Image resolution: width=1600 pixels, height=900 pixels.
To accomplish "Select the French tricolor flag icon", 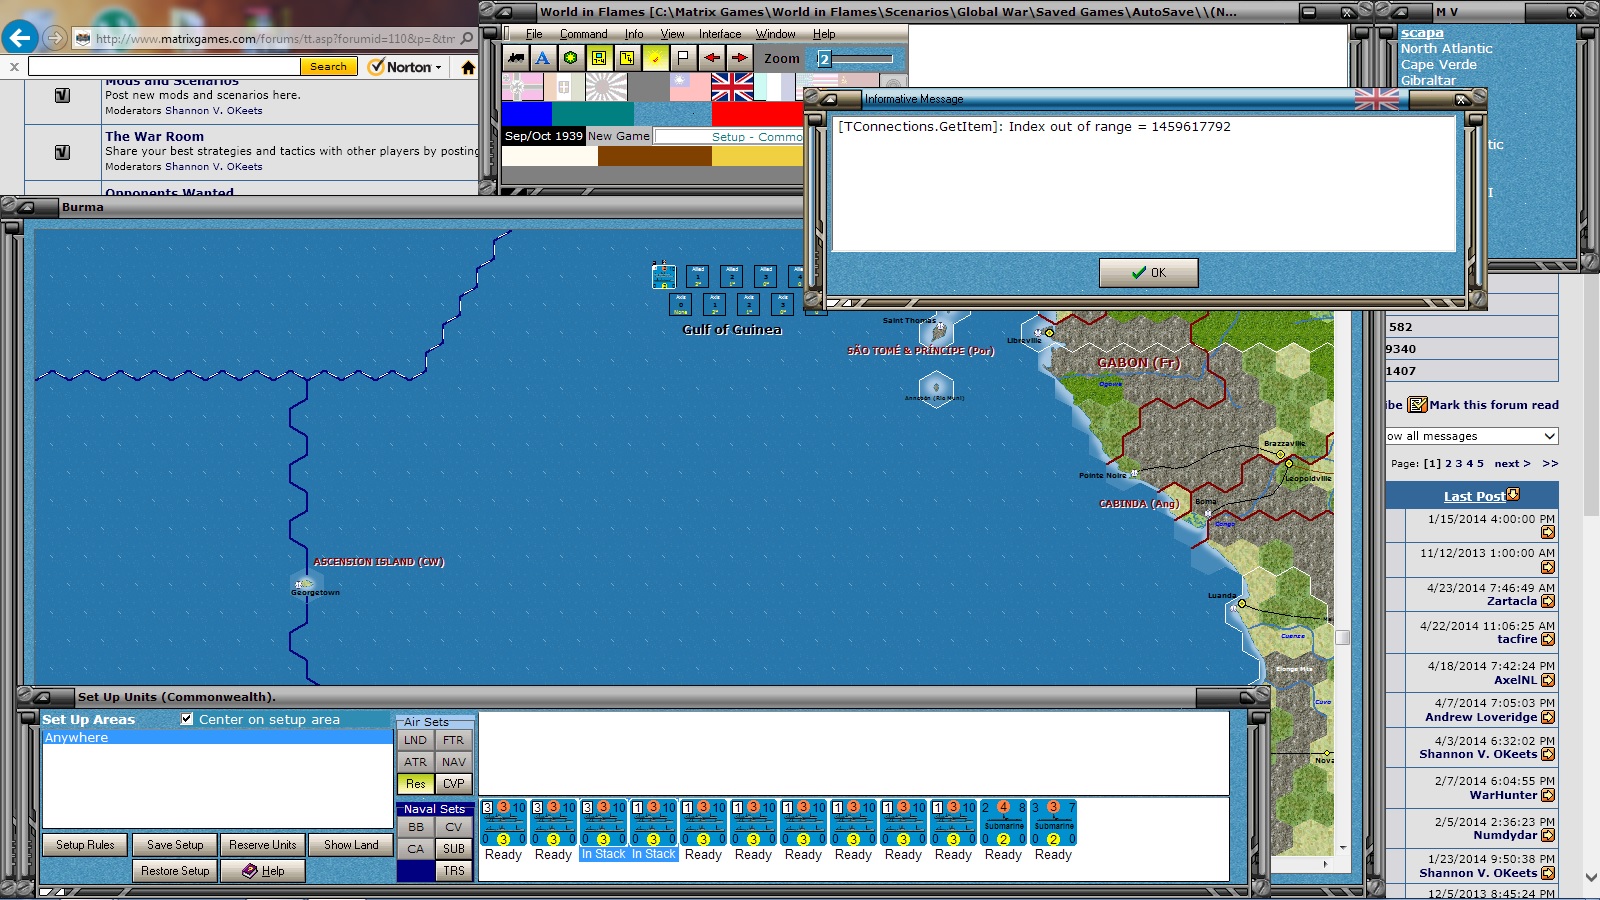I will click(774, 87).
